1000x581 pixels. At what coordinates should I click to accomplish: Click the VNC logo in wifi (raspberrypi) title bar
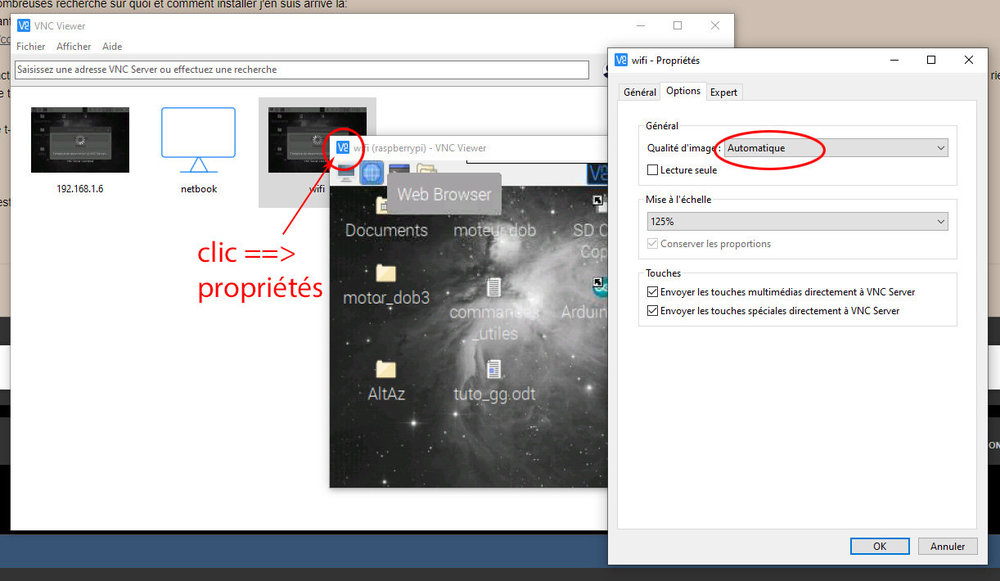click(x=343, y=147)
